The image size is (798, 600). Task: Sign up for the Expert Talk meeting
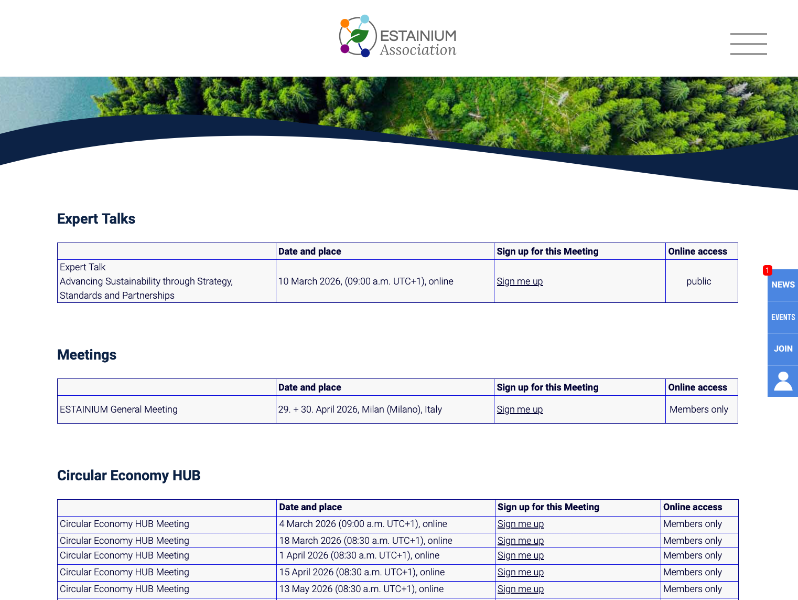click(520, 282)
